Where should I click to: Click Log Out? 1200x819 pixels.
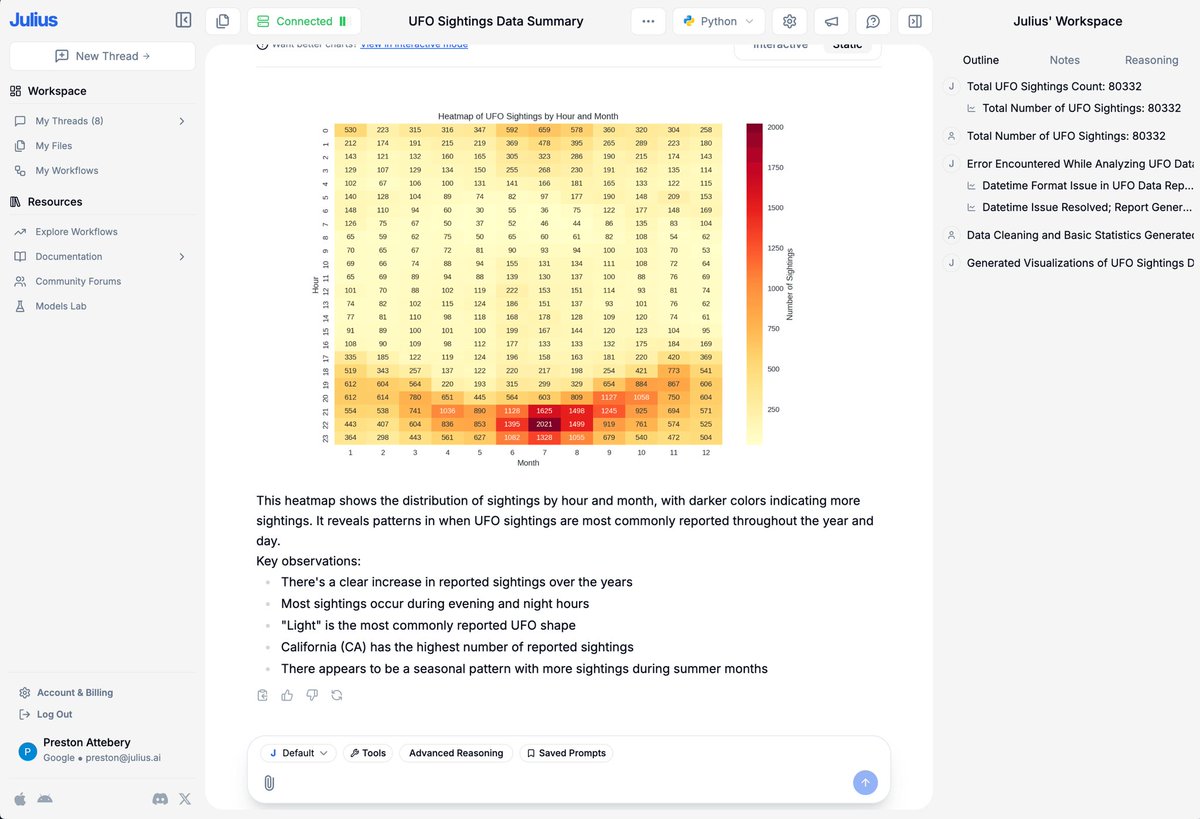tap(55, 715)
